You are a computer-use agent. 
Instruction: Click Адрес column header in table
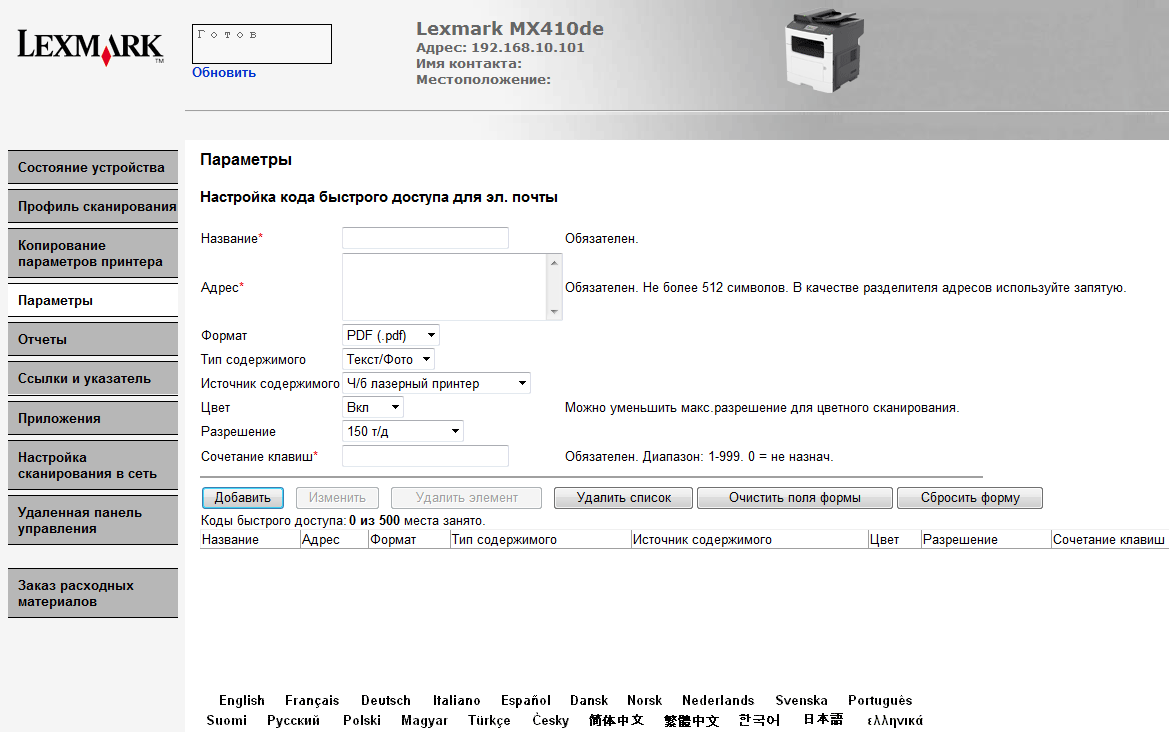321,540
